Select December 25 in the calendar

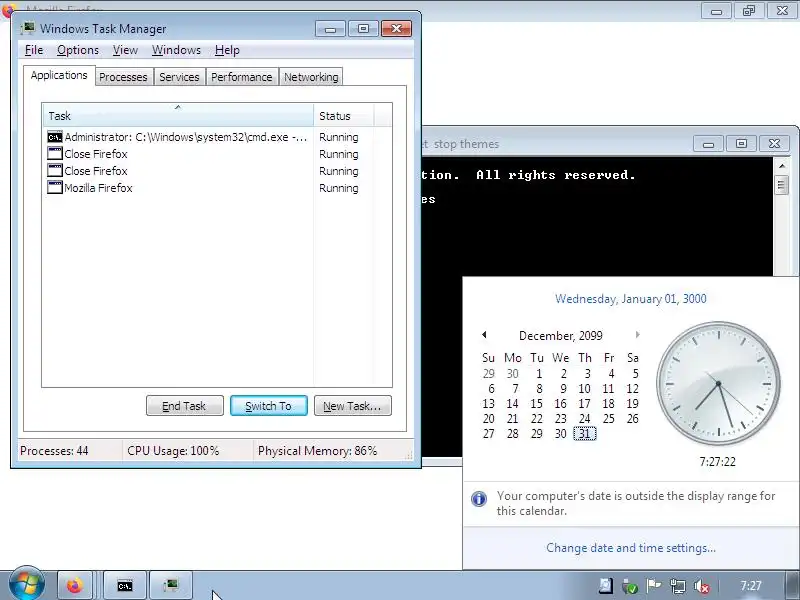(609, 419)
